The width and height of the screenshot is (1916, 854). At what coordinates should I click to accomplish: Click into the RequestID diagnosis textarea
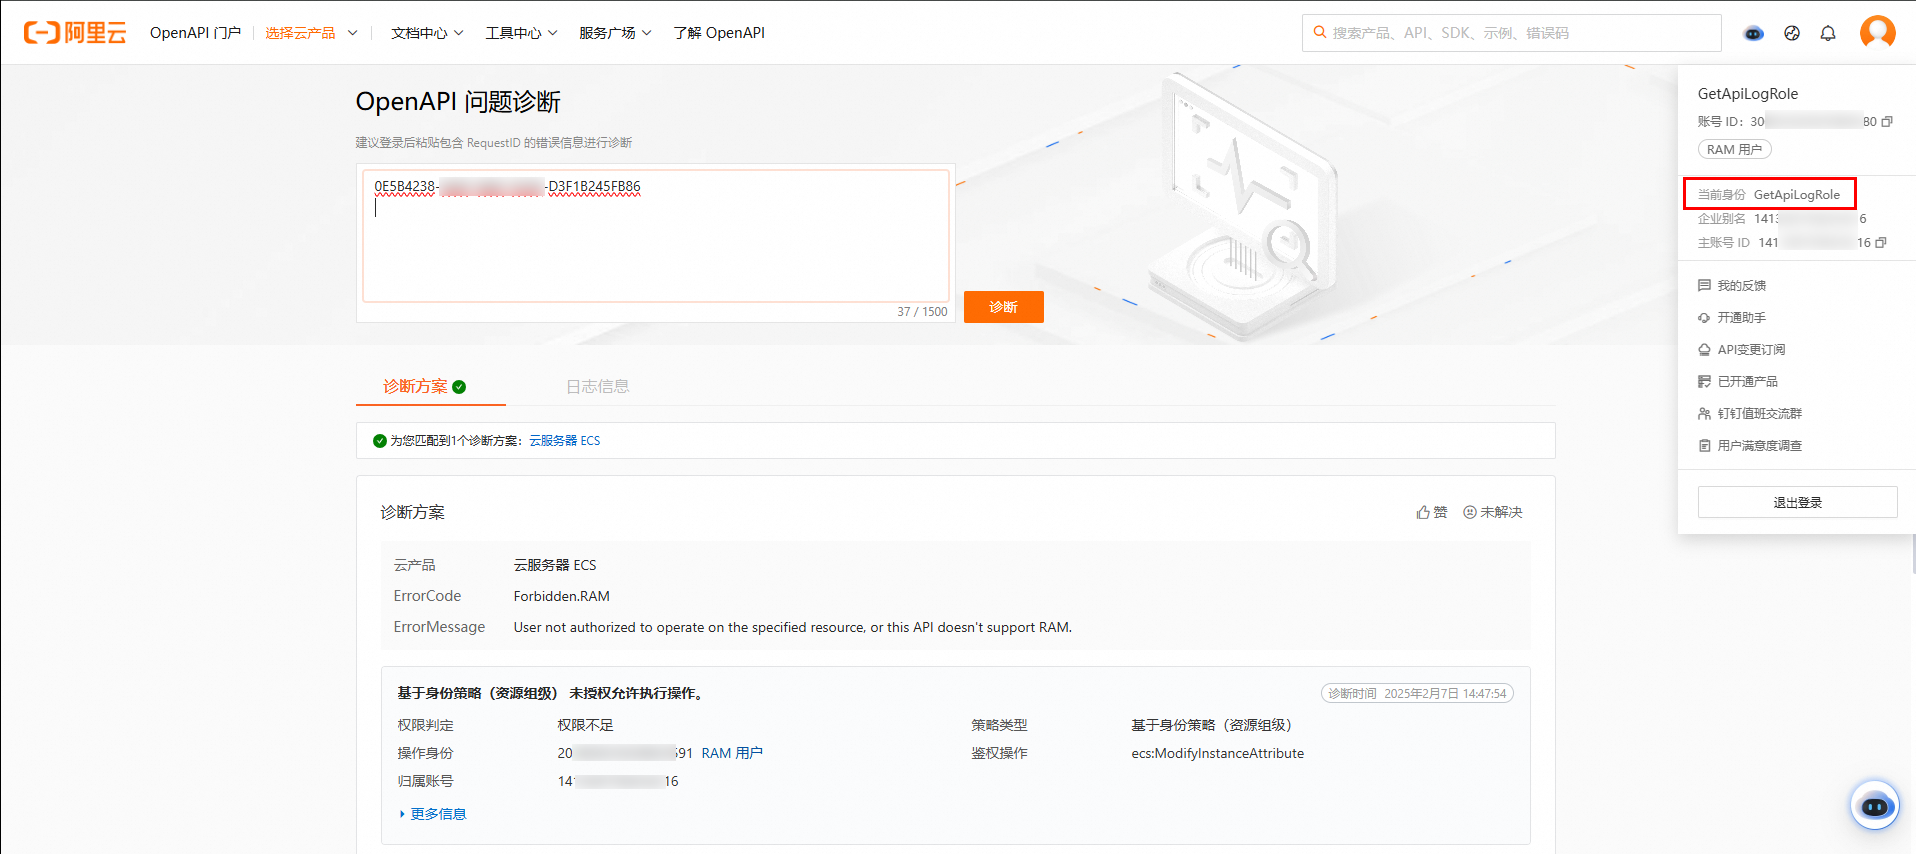655,235
